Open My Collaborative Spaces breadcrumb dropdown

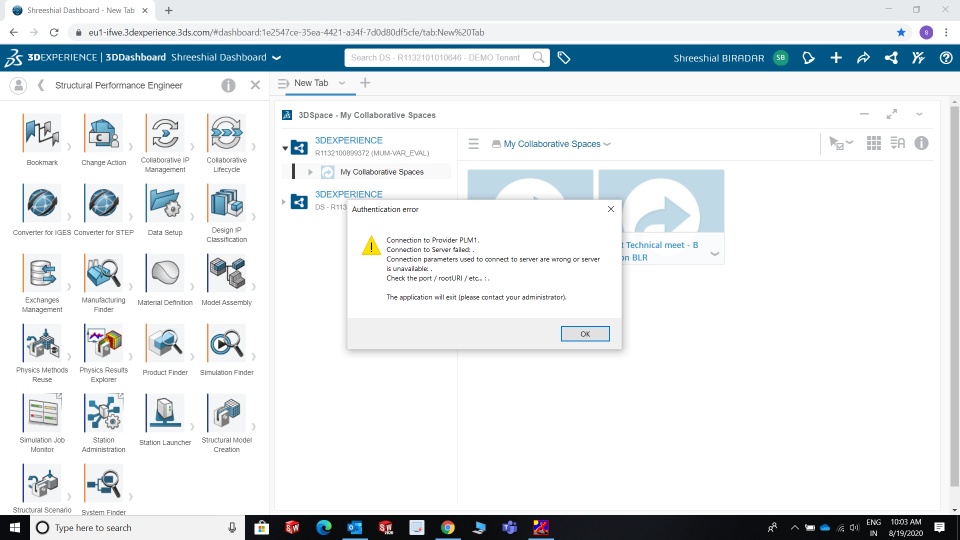coord(607,144)
